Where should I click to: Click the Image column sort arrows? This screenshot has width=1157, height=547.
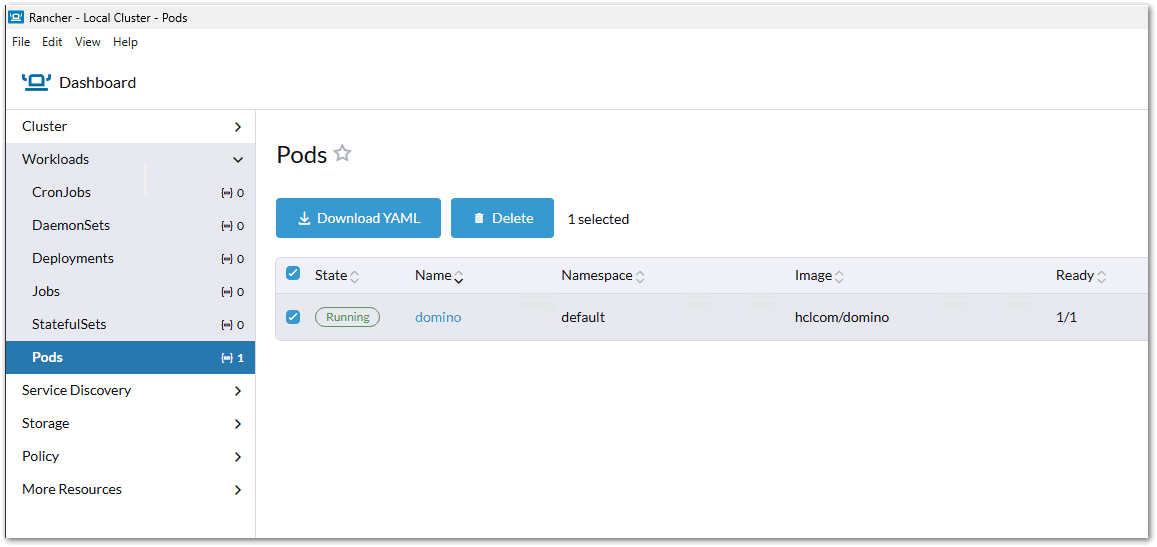[839, 277]
